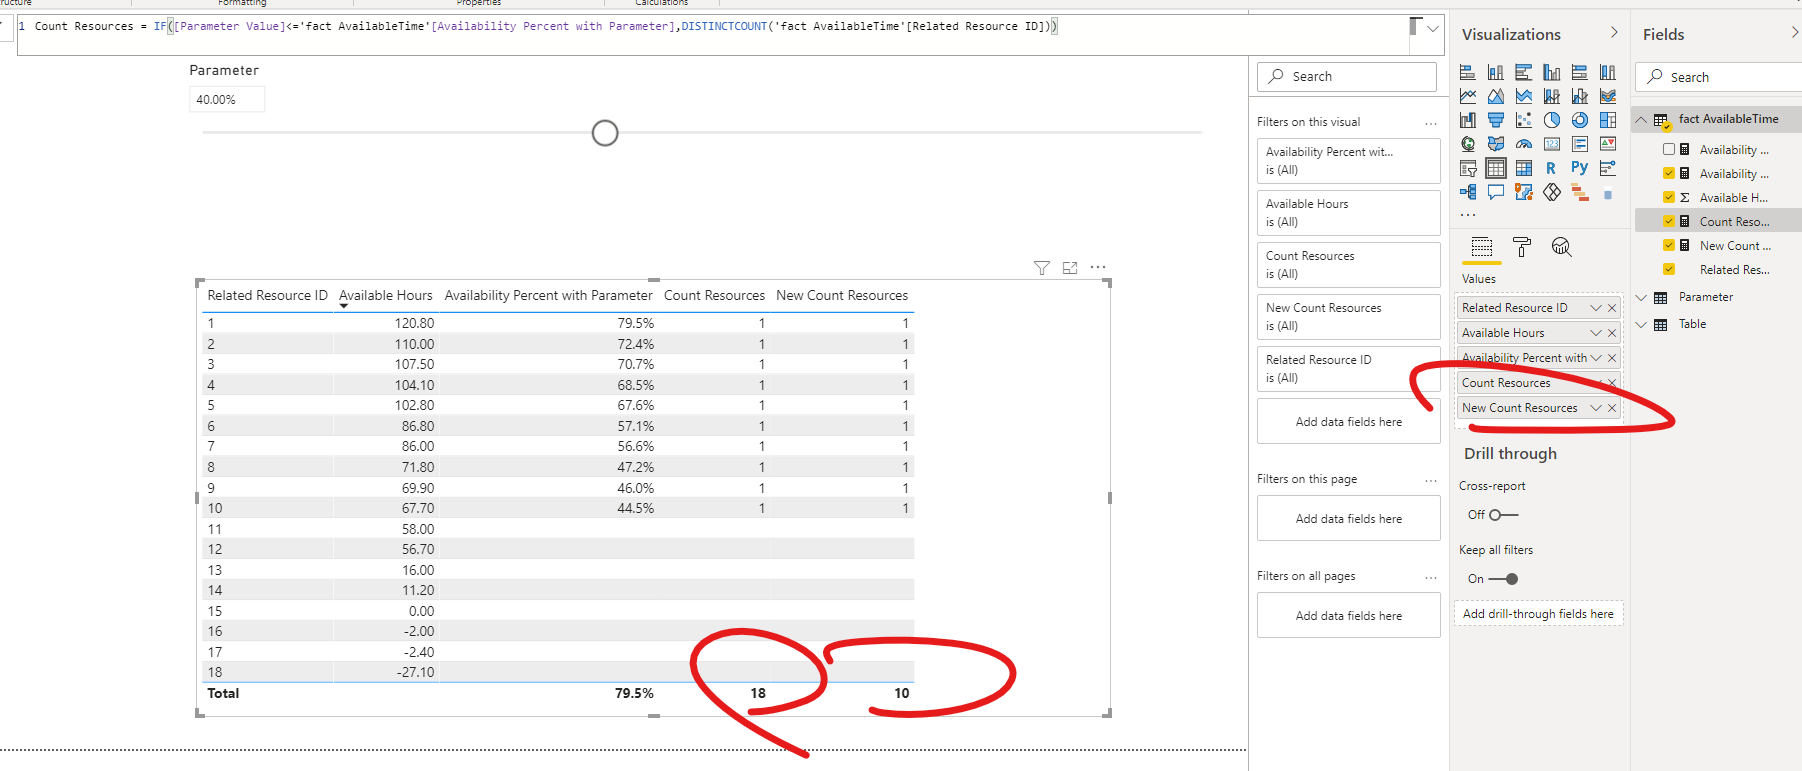This screenshot has height=771, width=1802.
Task: Select the Q&A speech bubble visual
Action: (x=1496, y=192)
